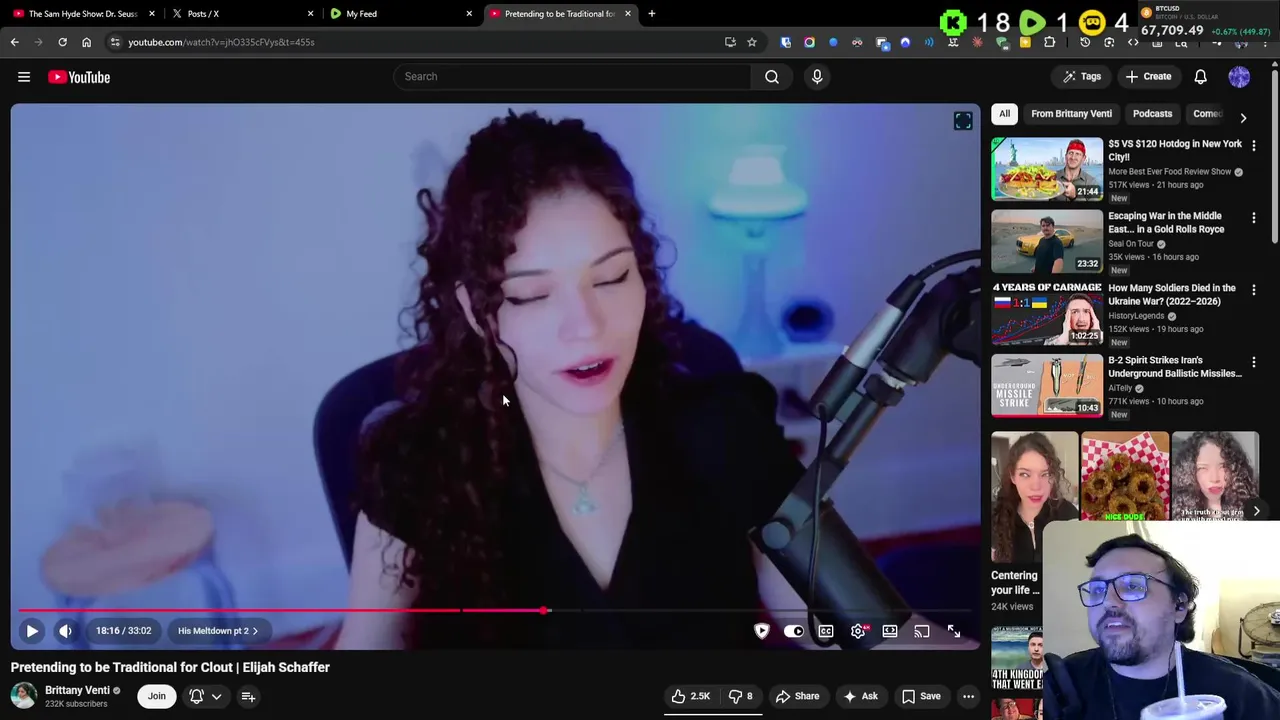Click the search magnifier button

click(772, 76)
